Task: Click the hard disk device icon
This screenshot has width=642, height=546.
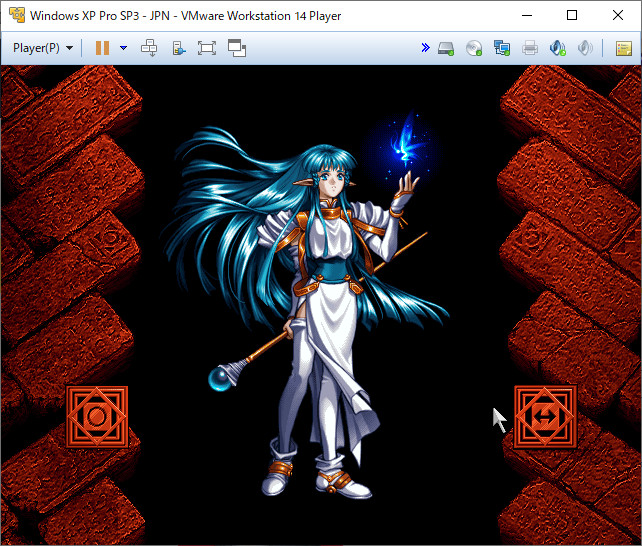Action: coord(446,48)
